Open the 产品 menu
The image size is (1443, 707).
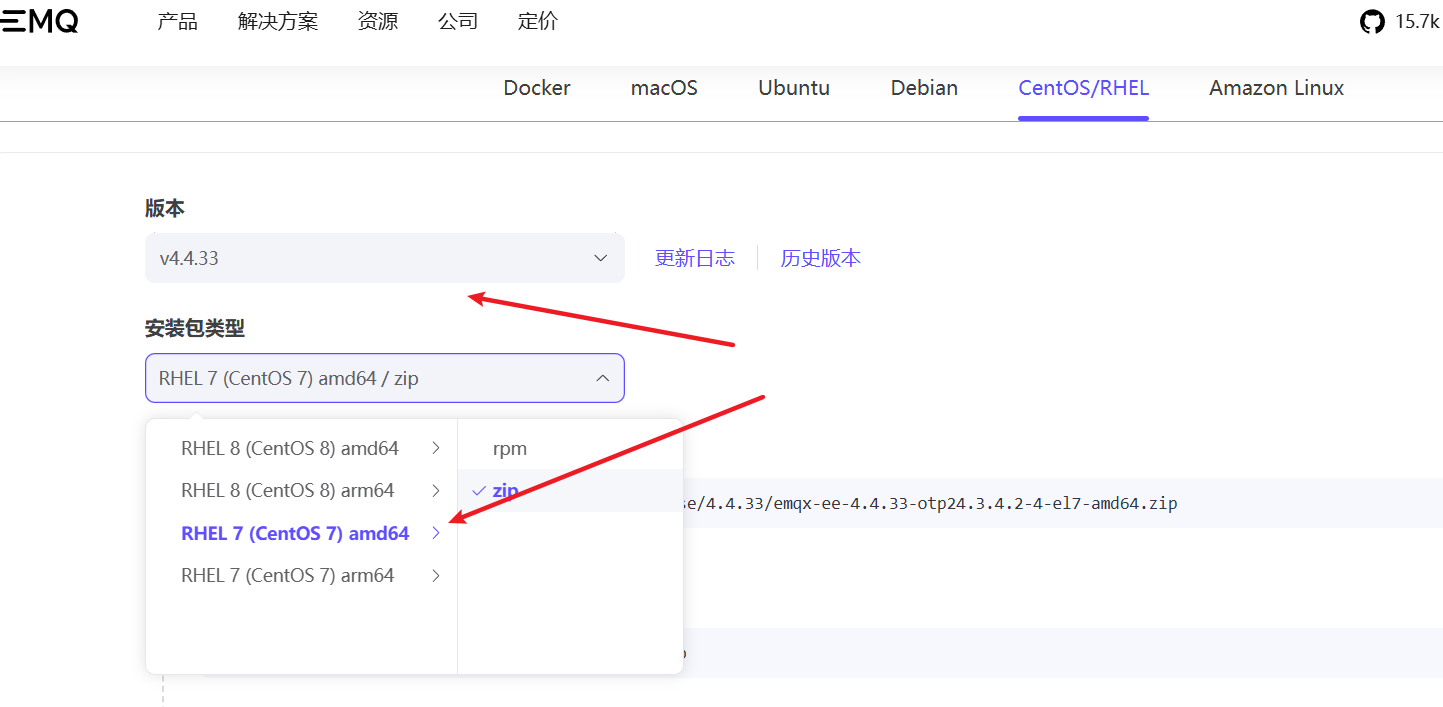pyautogui.click(x=177, y=22)
